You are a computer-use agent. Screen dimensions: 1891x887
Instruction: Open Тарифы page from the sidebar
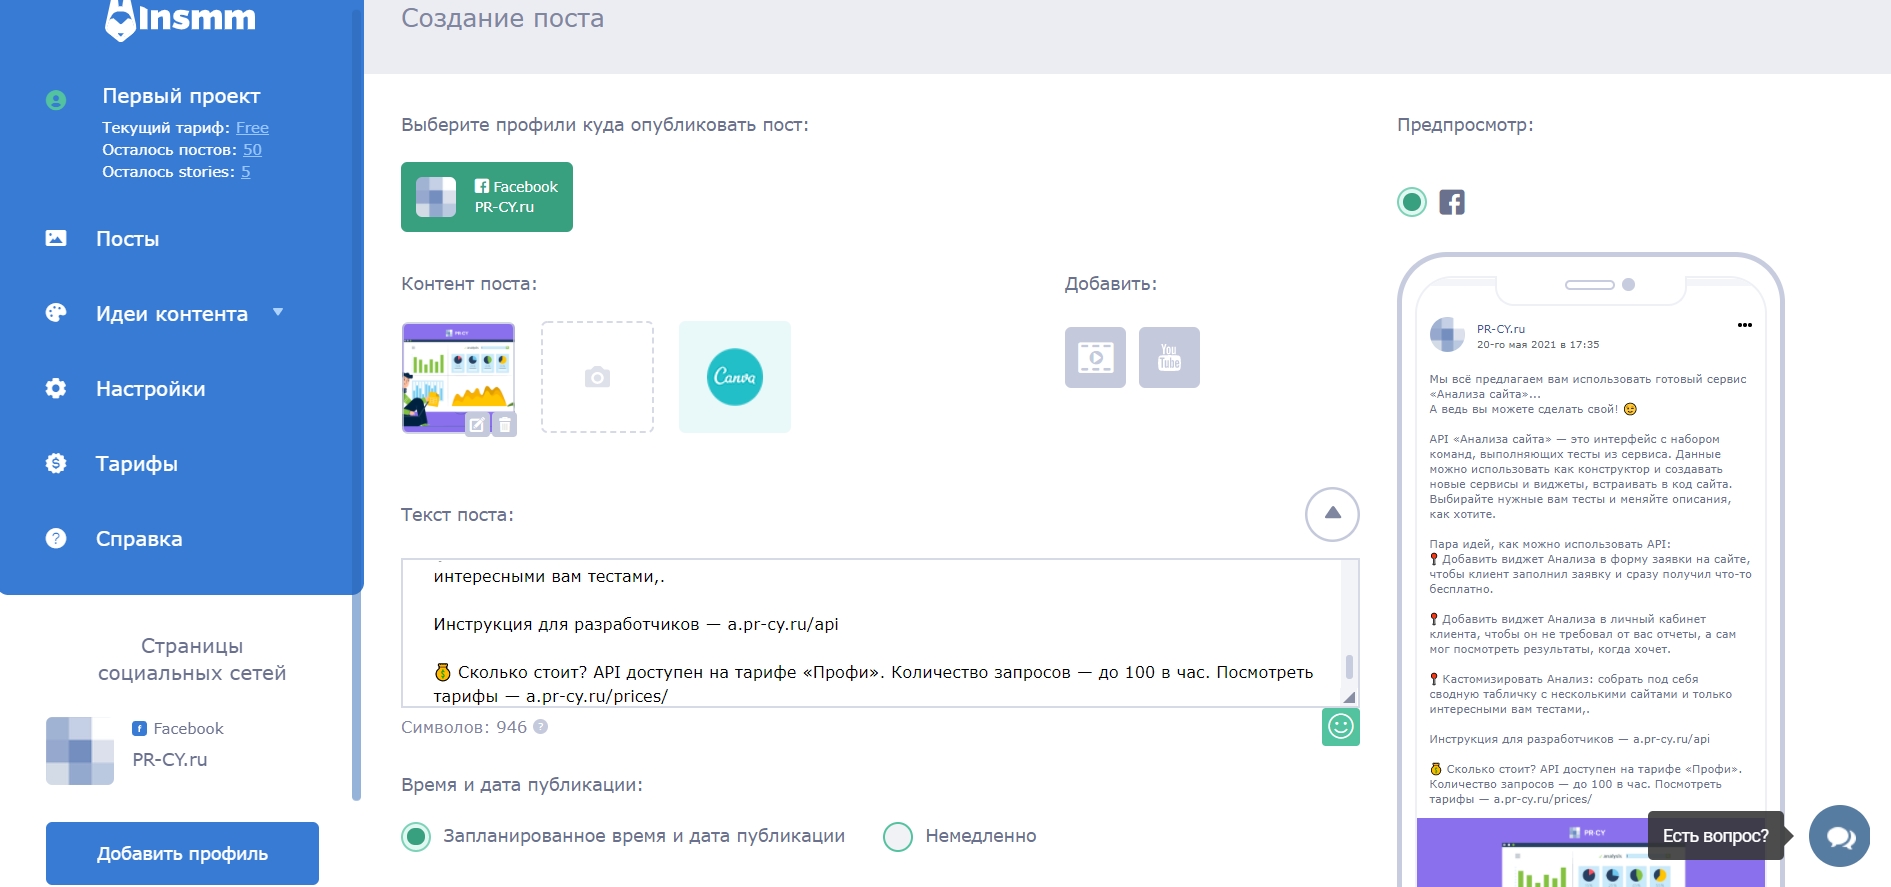pyautogui.click(x=137, y=464)
